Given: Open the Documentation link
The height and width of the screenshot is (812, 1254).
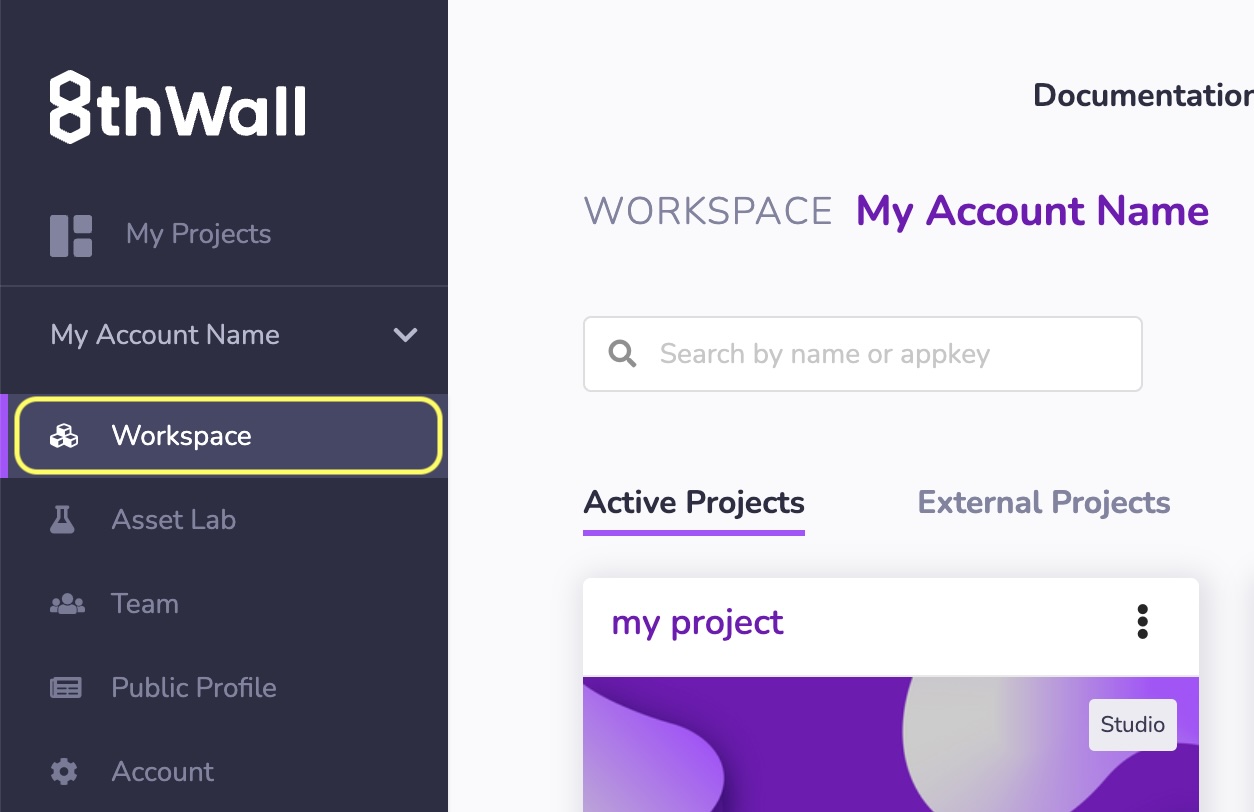Looking at the screenshot, I should click(x=1142, y=95).
